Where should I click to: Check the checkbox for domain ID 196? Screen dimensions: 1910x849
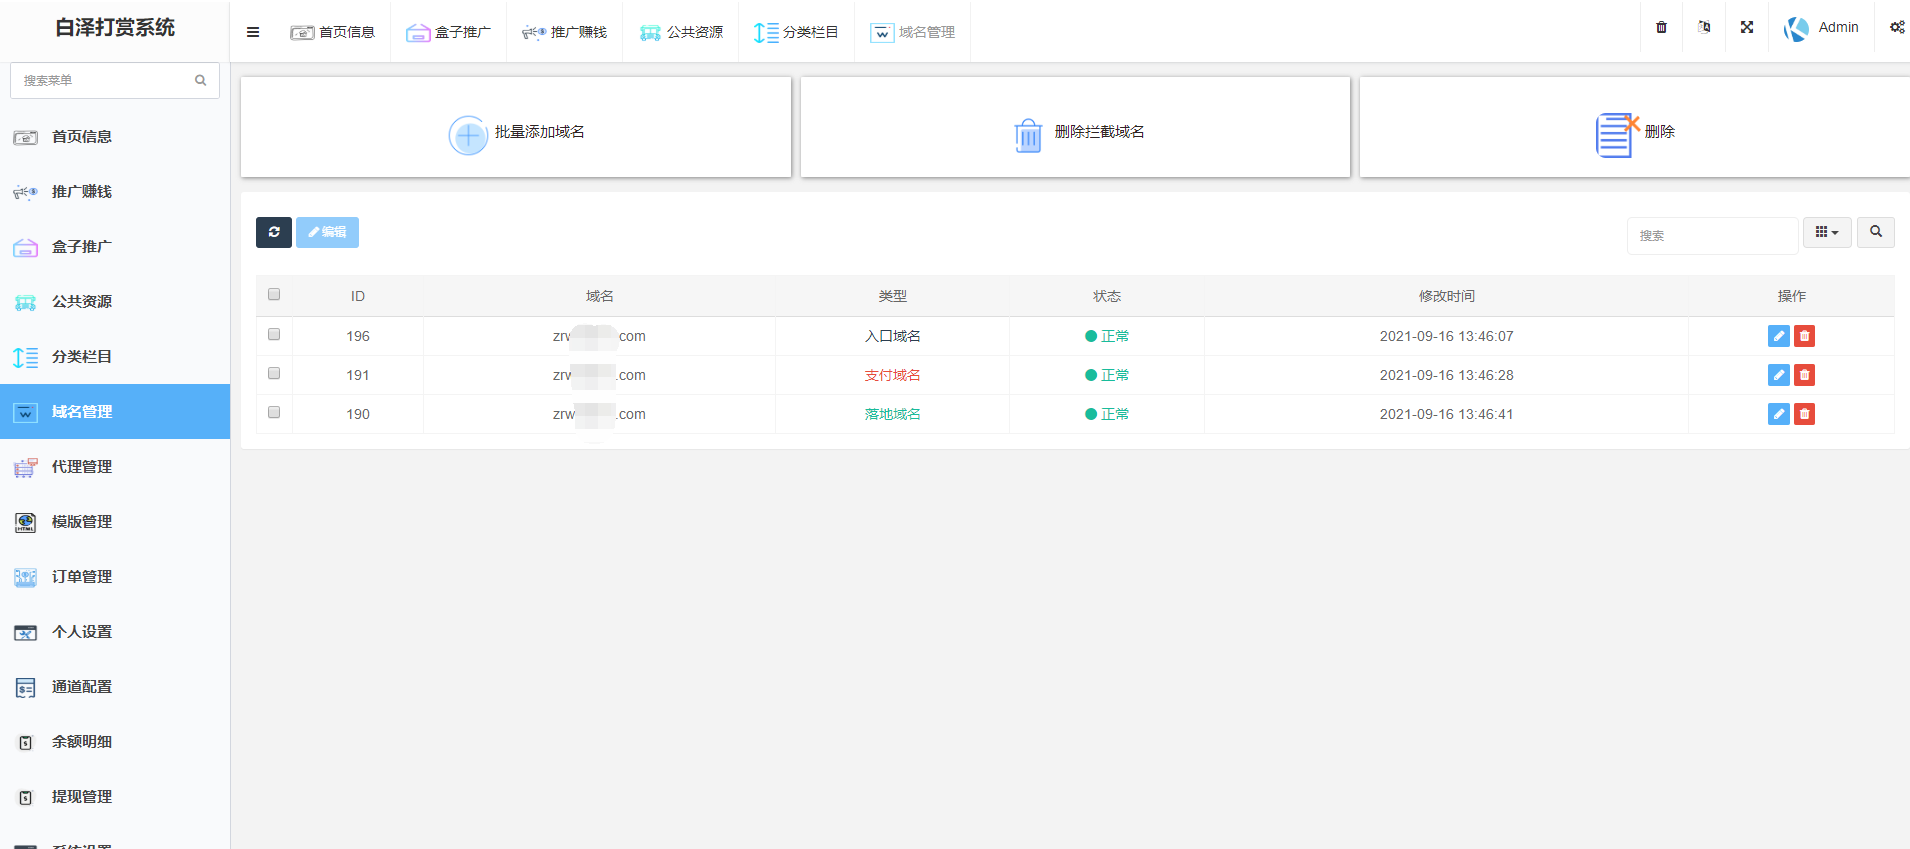274,335
